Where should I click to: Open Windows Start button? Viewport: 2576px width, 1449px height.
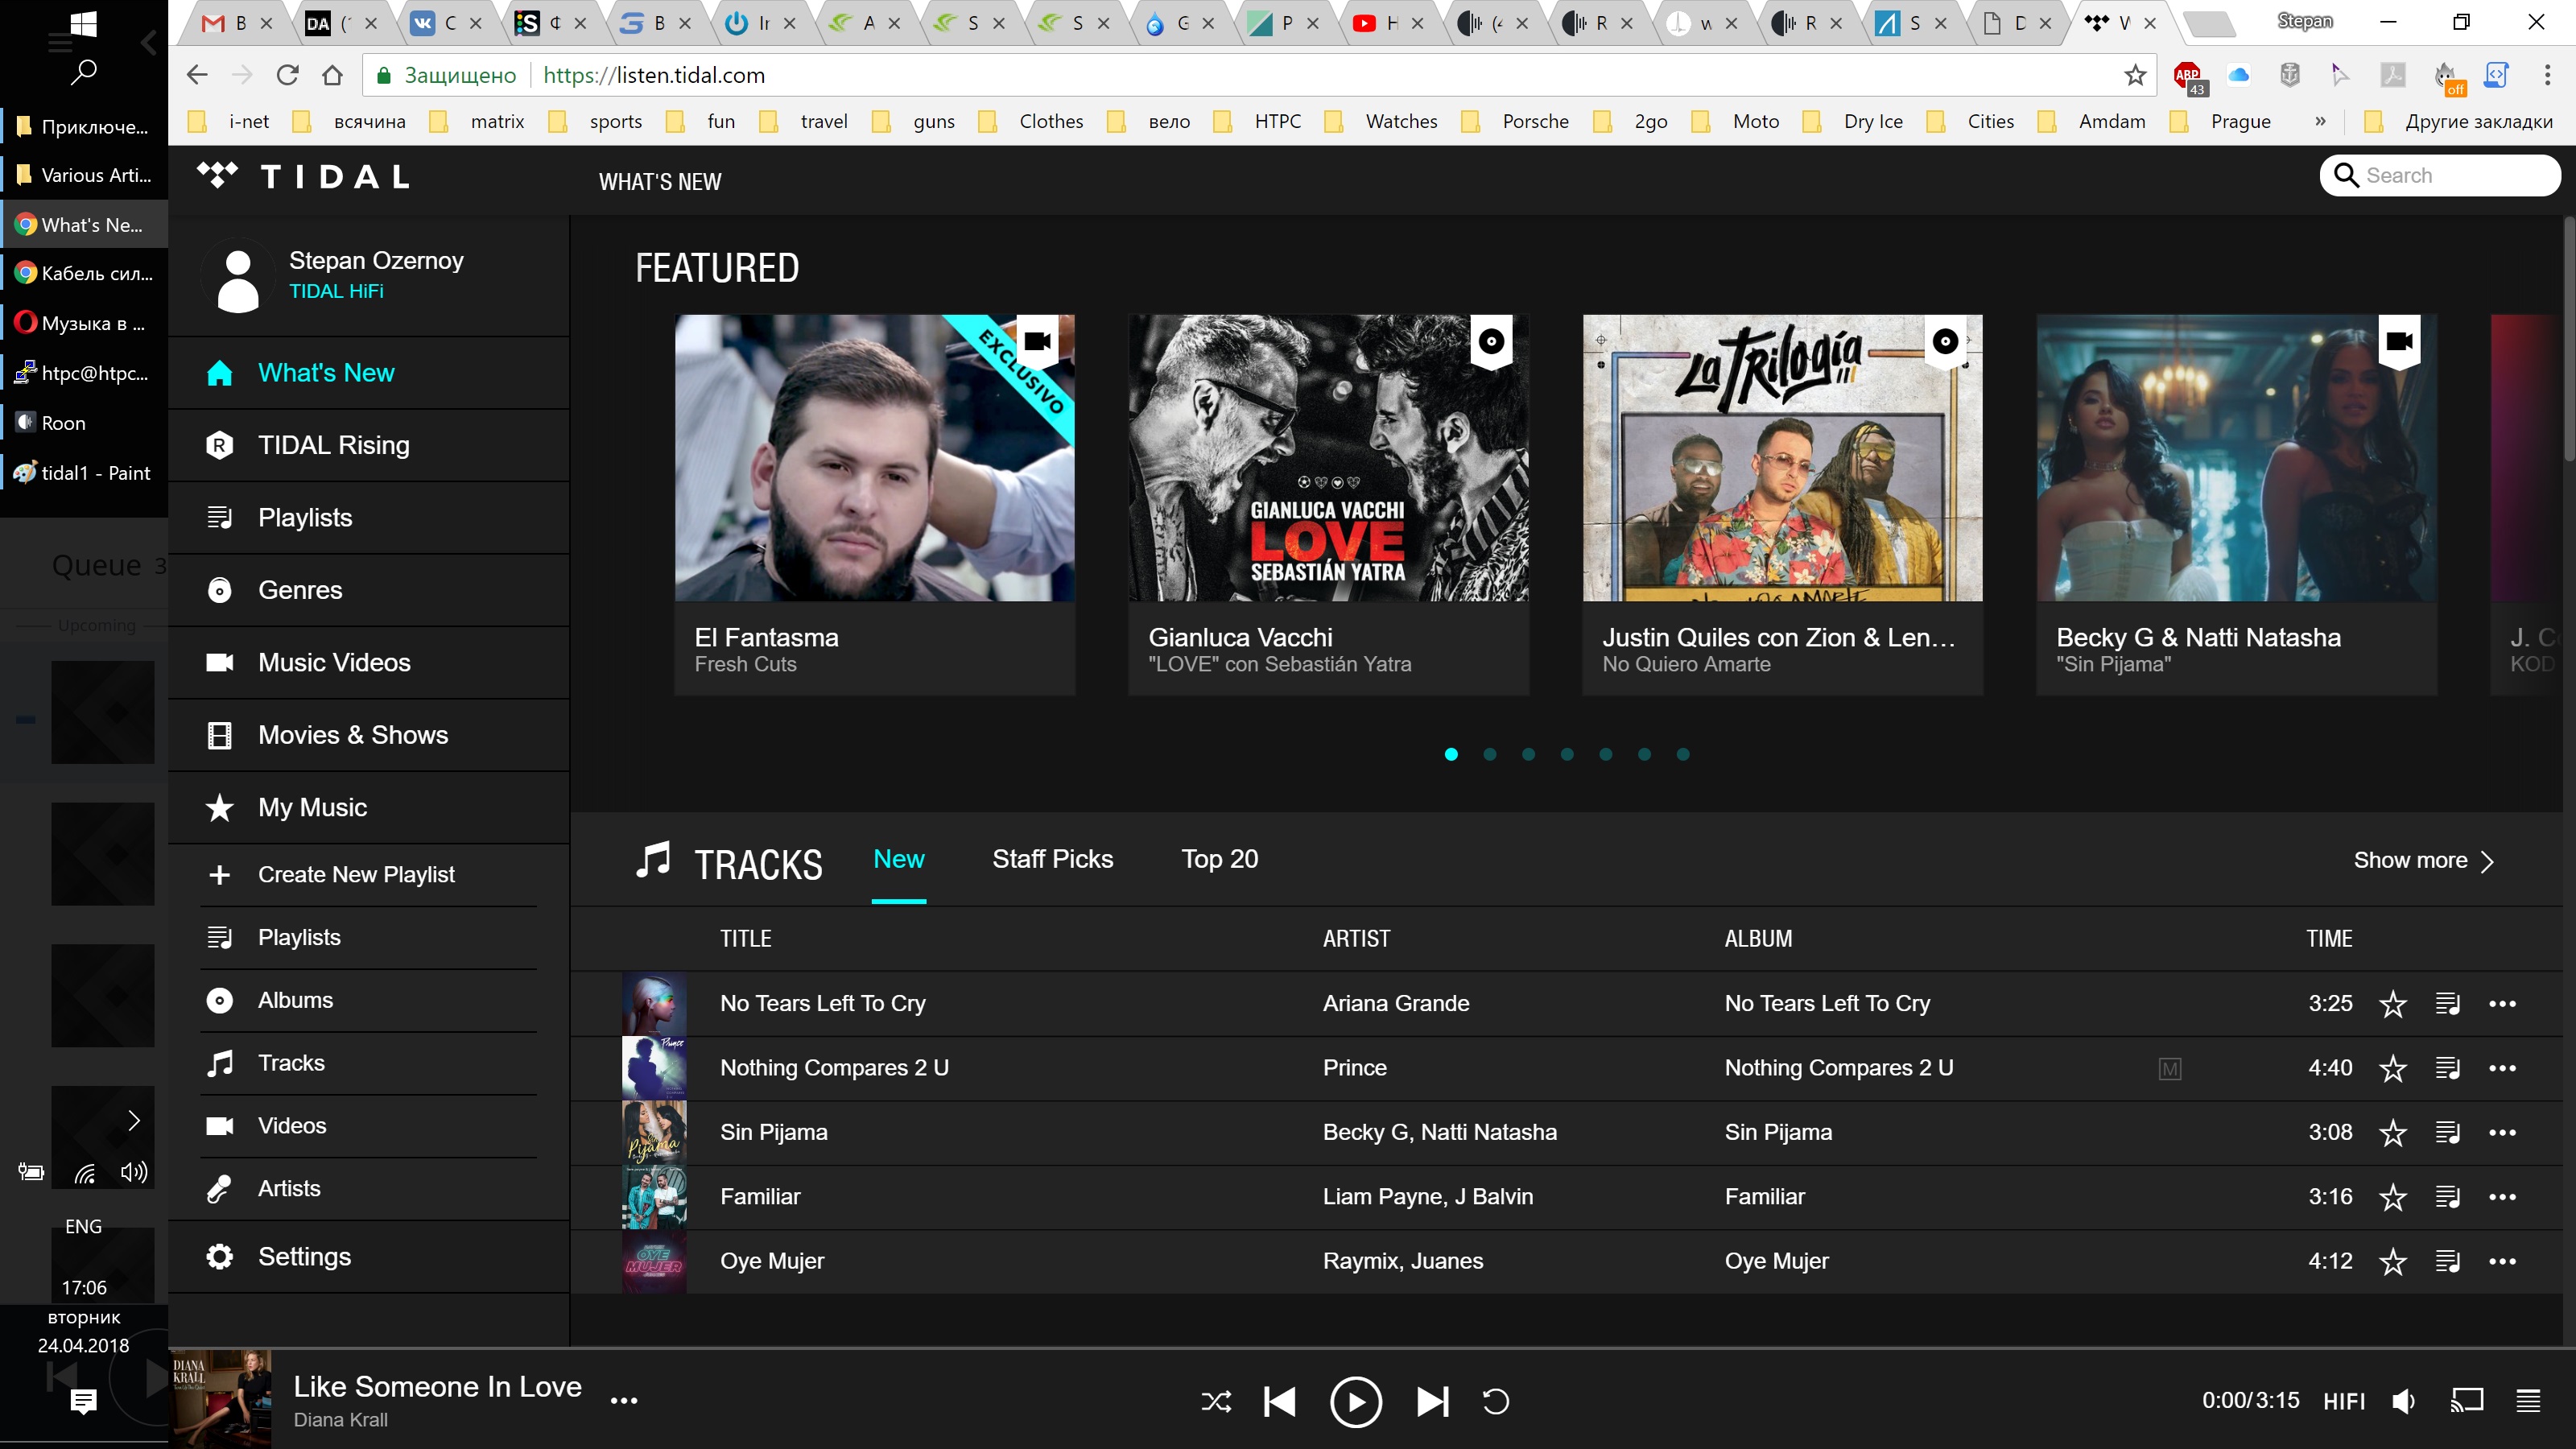(x=84, y=24)
